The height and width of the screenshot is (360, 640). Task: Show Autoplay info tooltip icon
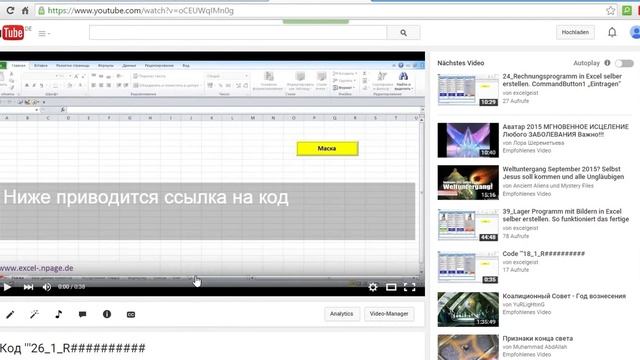pyautogui.click(x=607, y=63)
